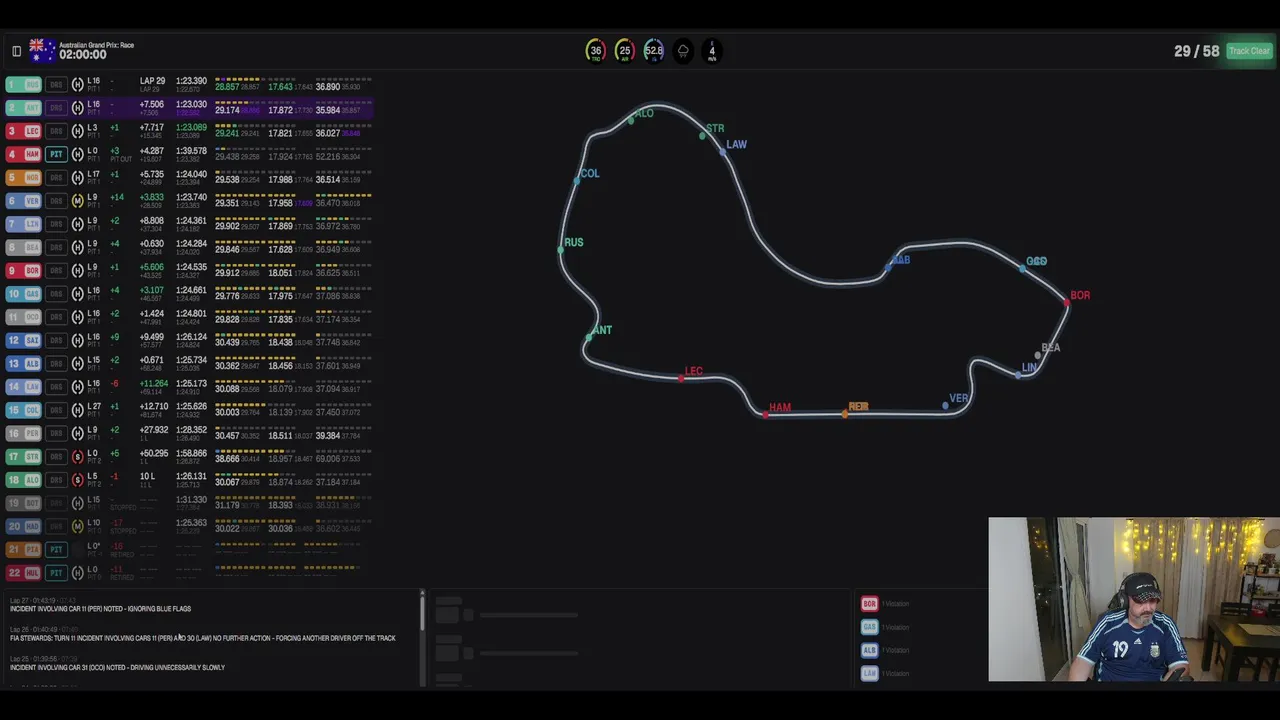Click the medium tyre icon in VER's row
Screen dimensions: 1280x720
[78, 201]
